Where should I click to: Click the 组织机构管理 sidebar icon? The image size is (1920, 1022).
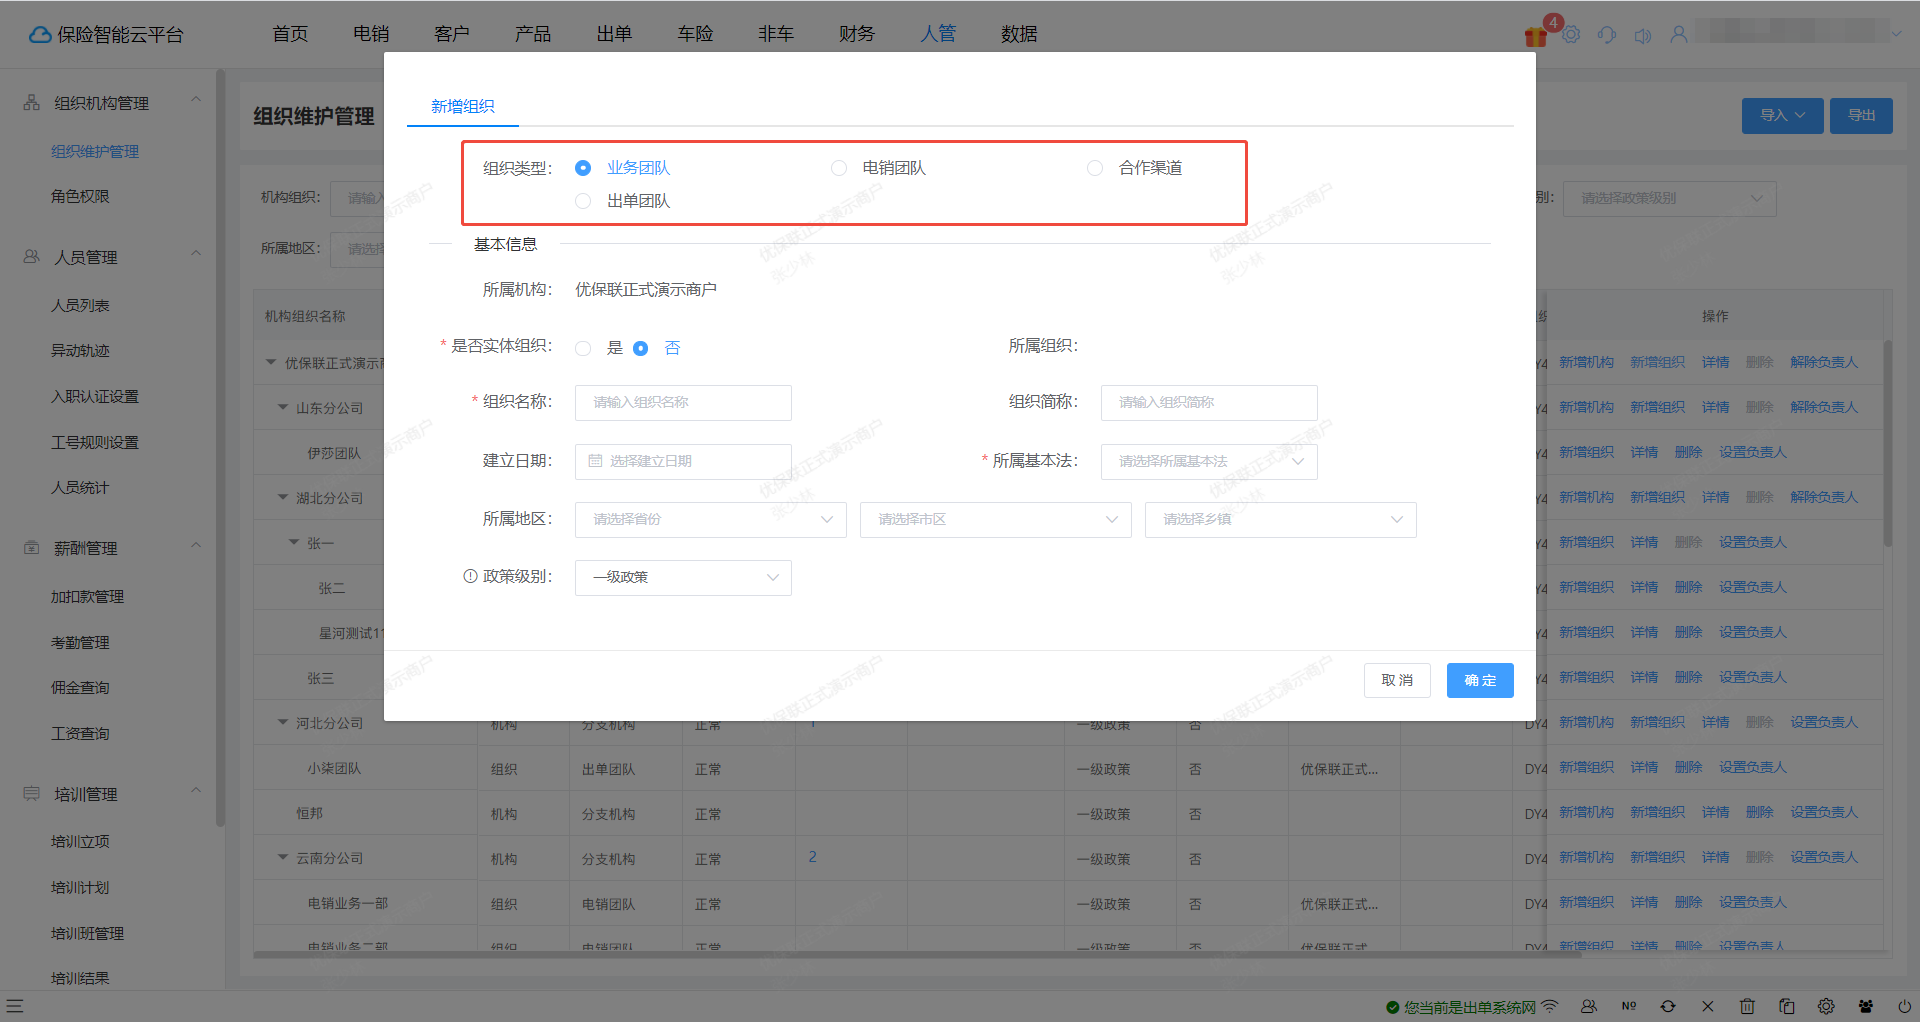click(x=32, y=103)
